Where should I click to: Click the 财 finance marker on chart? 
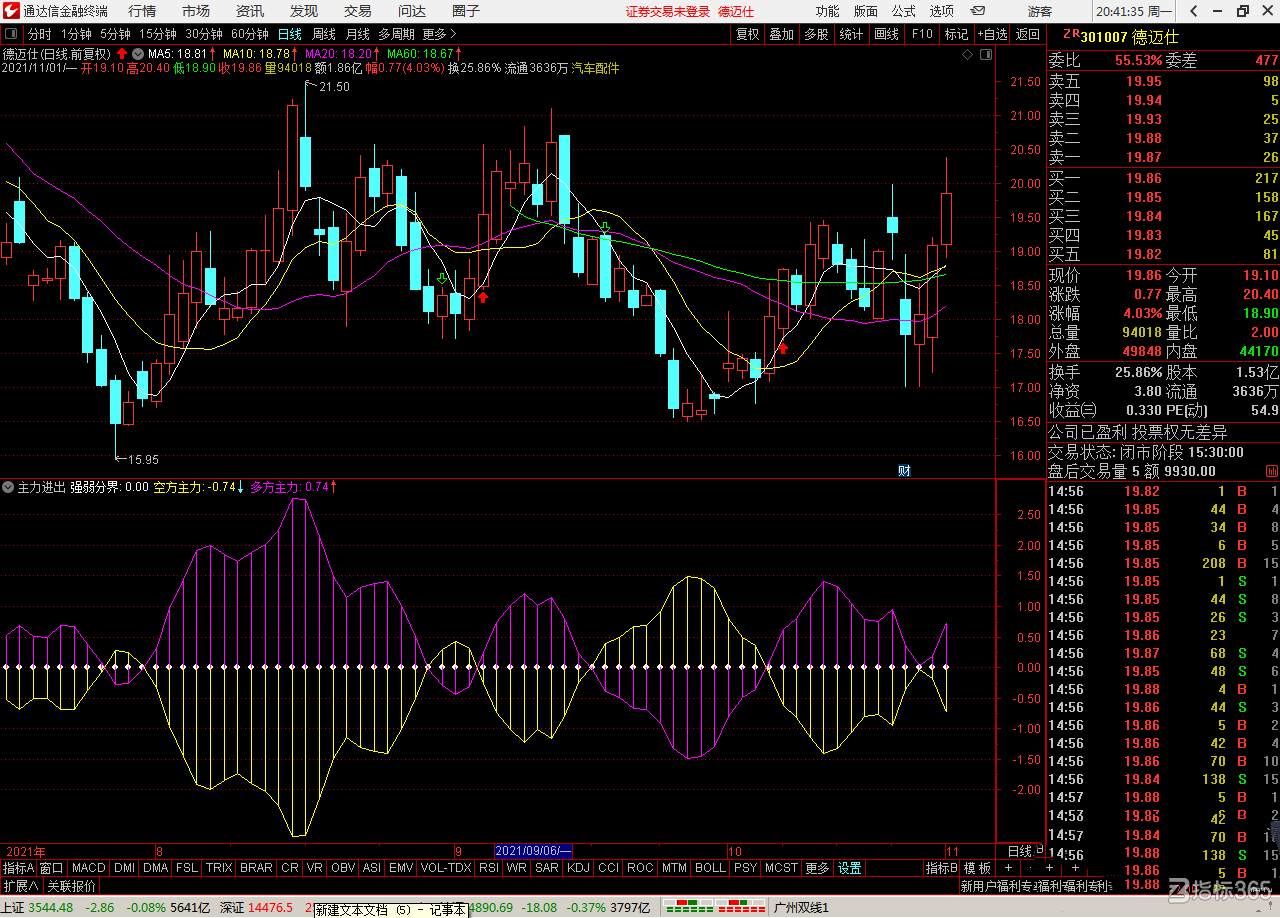click(903, 470)
